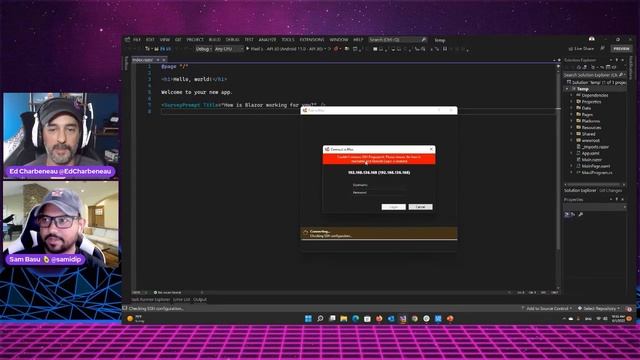Screen dimensions: 640x360
Task: Switch to Solution Explorer bottom tab
Action: pos(580,191)
